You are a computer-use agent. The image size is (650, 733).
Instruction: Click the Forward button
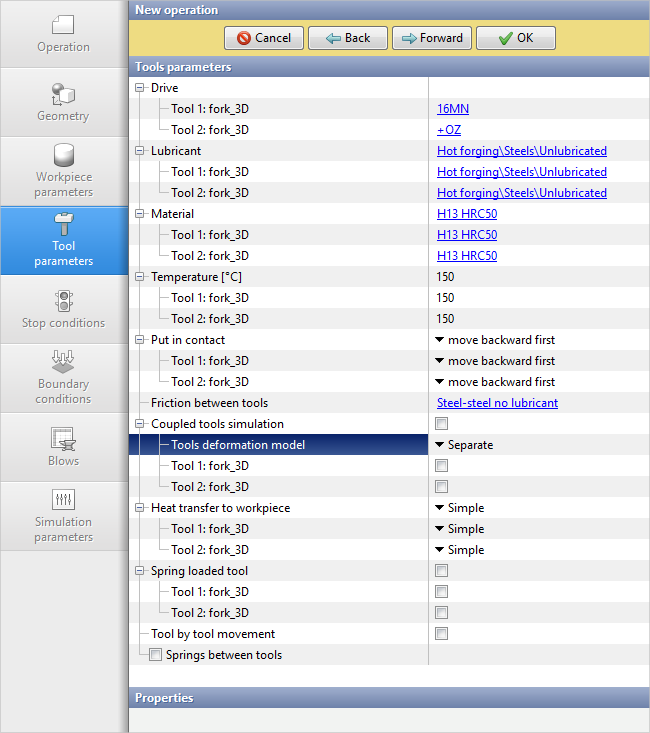point(431,38)
